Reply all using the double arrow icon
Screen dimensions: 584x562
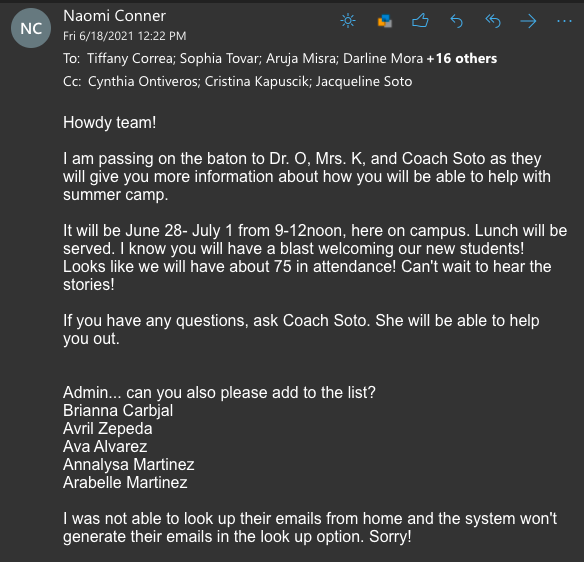[493, 21]
